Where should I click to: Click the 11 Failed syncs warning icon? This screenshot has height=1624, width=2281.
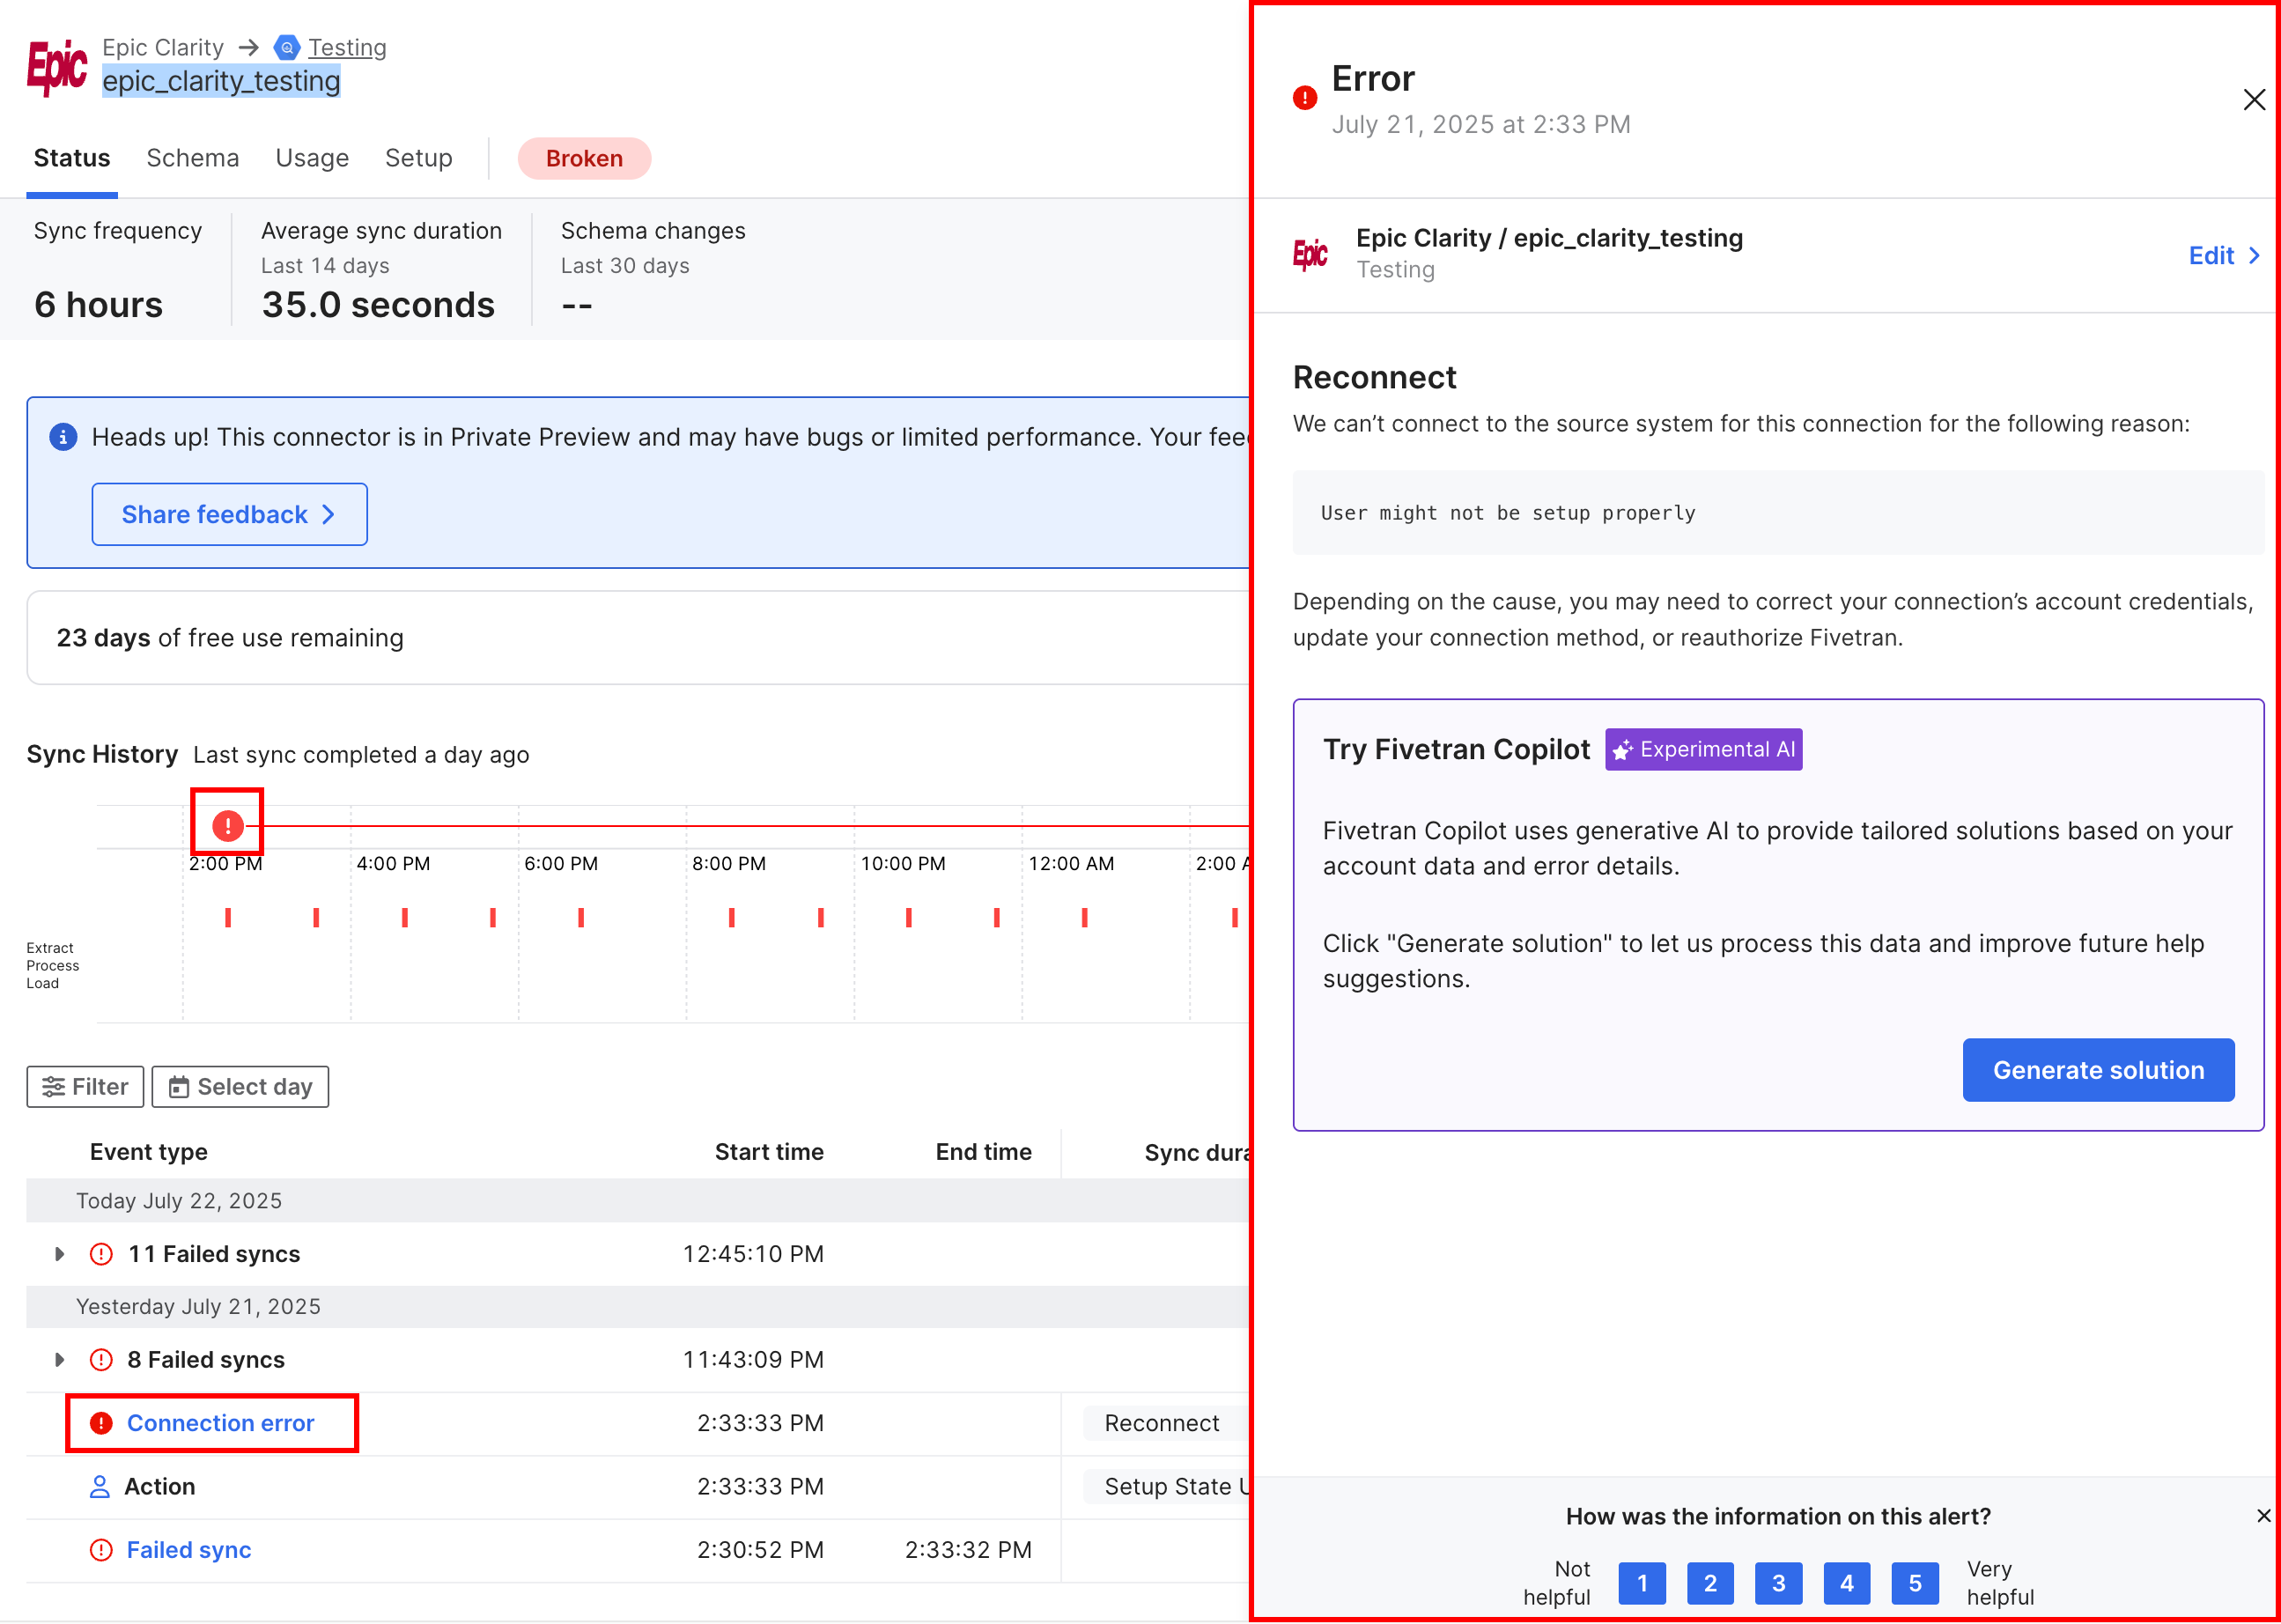tap(101, 1254)
